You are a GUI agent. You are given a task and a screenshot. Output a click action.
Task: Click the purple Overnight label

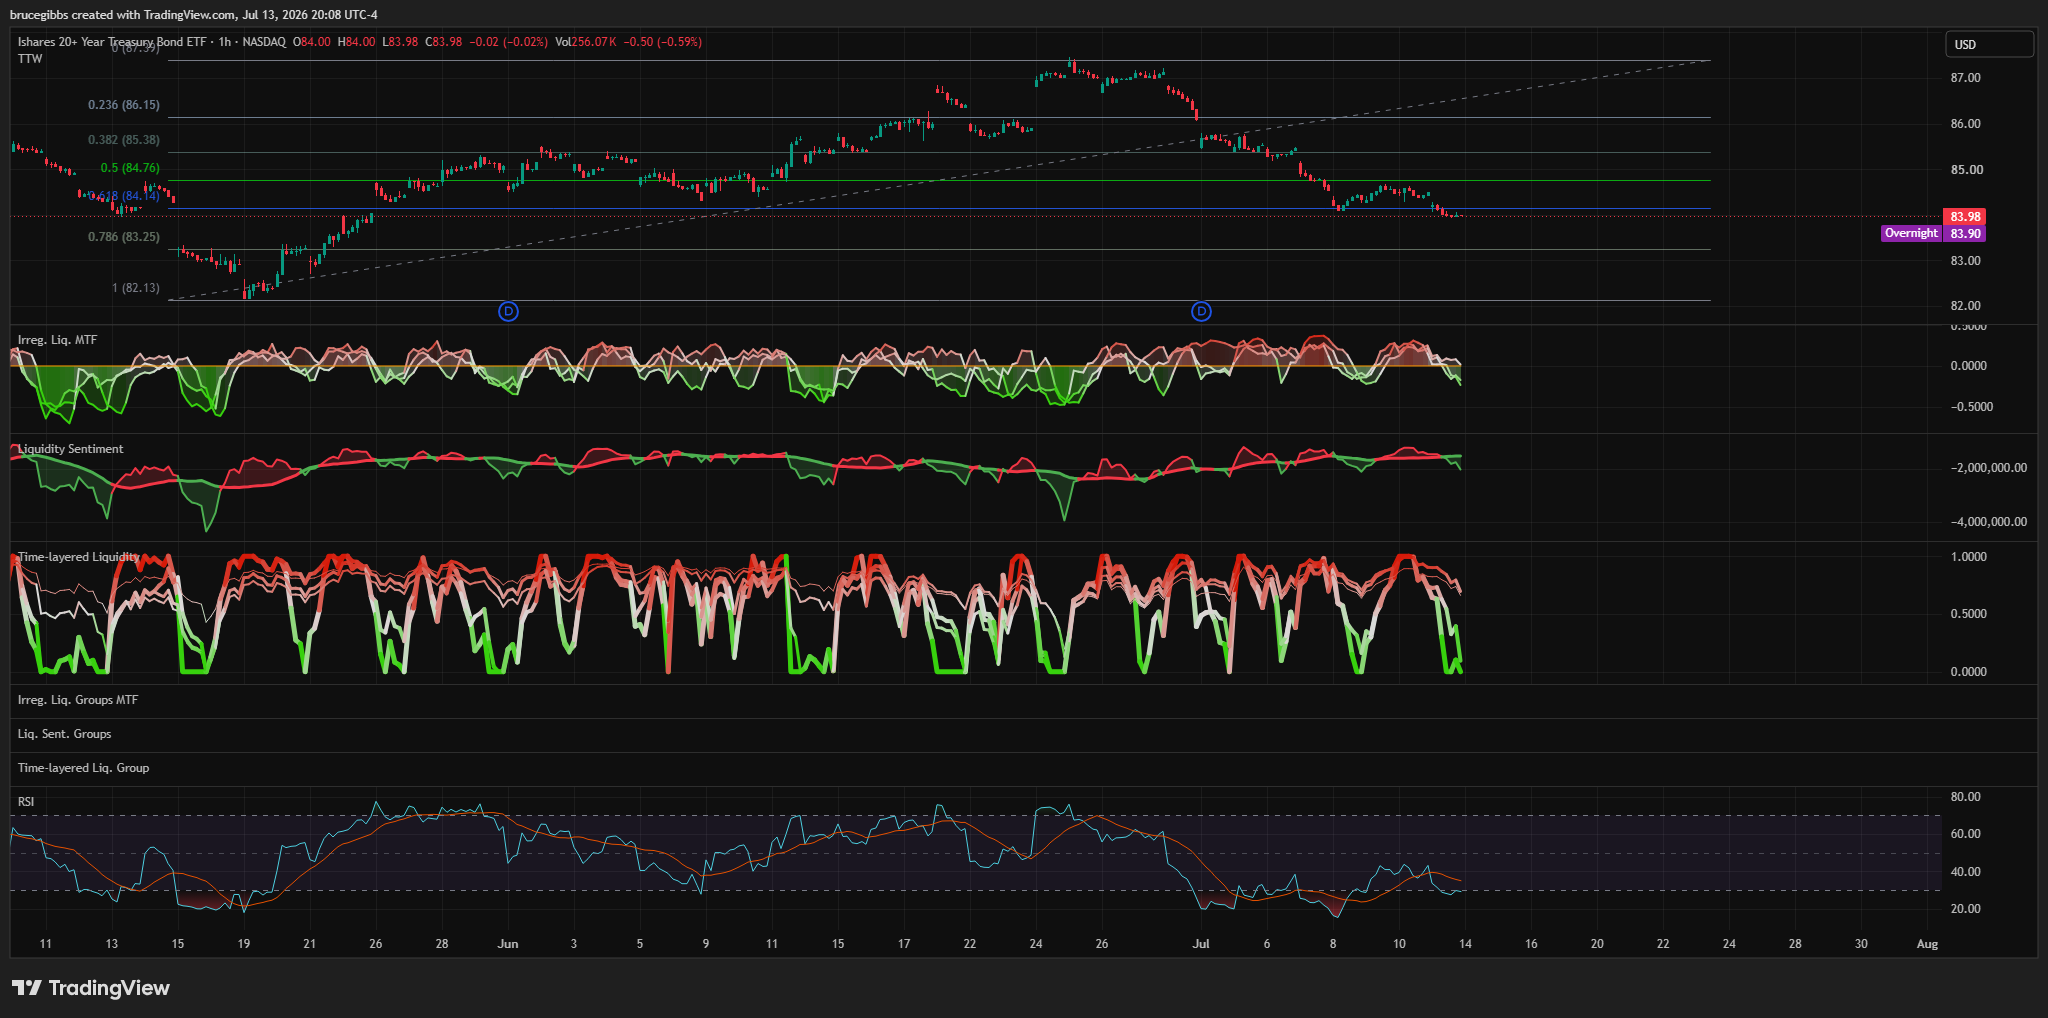(x=1911, y=233)
